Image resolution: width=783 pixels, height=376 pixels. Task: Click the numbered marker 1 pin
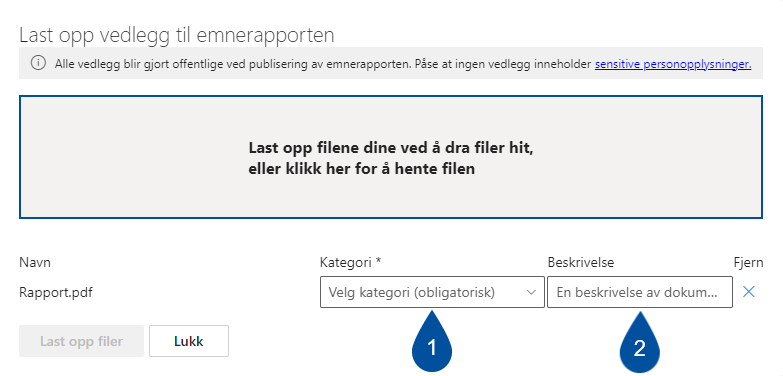[x=431, y=341]
